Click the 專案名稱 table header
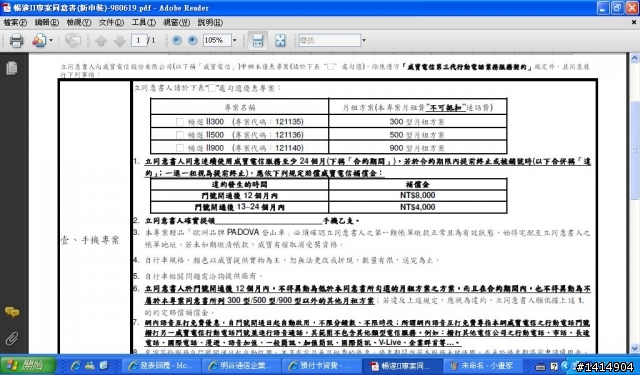 pyautogui.click(x=240, y=107)
